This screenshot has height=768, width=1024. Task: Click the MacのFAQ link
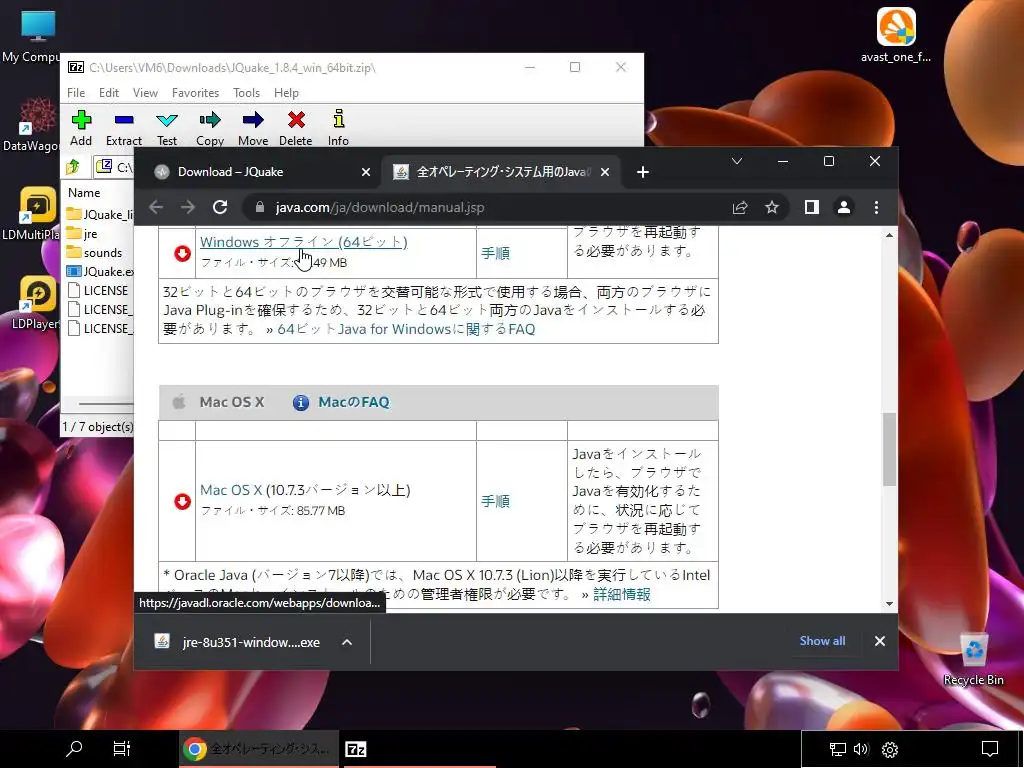[354, 402]
